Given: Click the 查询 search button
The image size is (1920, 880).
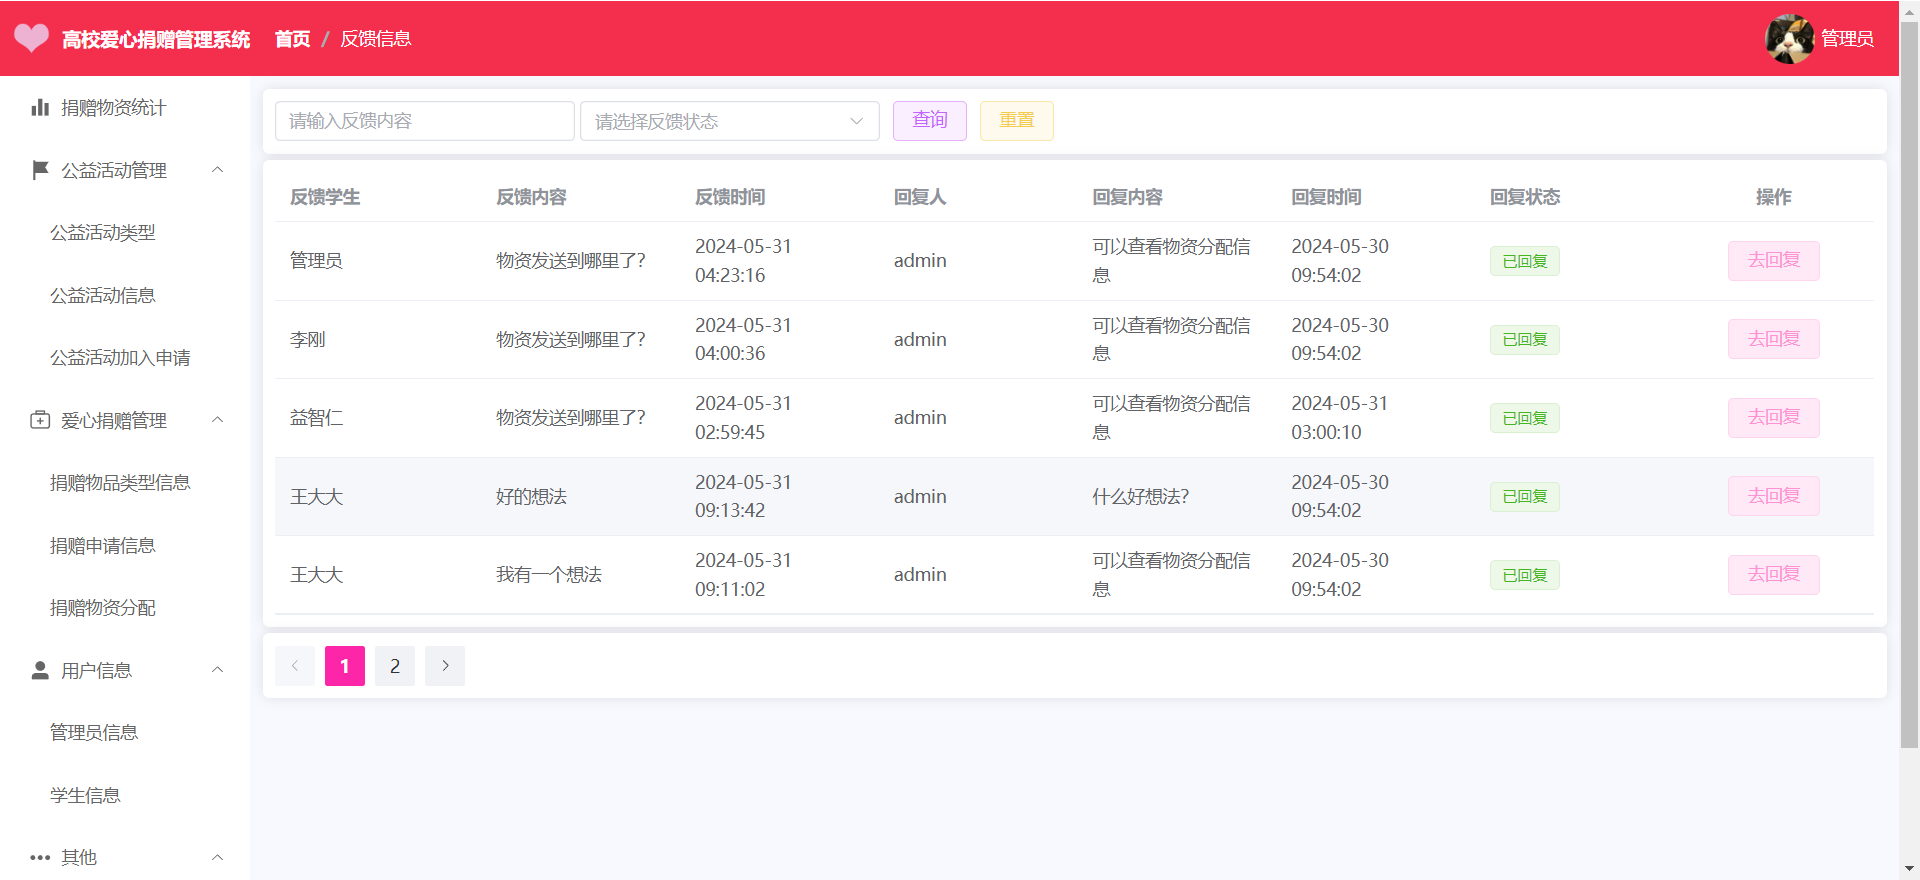Looking at the screenshot, I should (x=930, y=121).
